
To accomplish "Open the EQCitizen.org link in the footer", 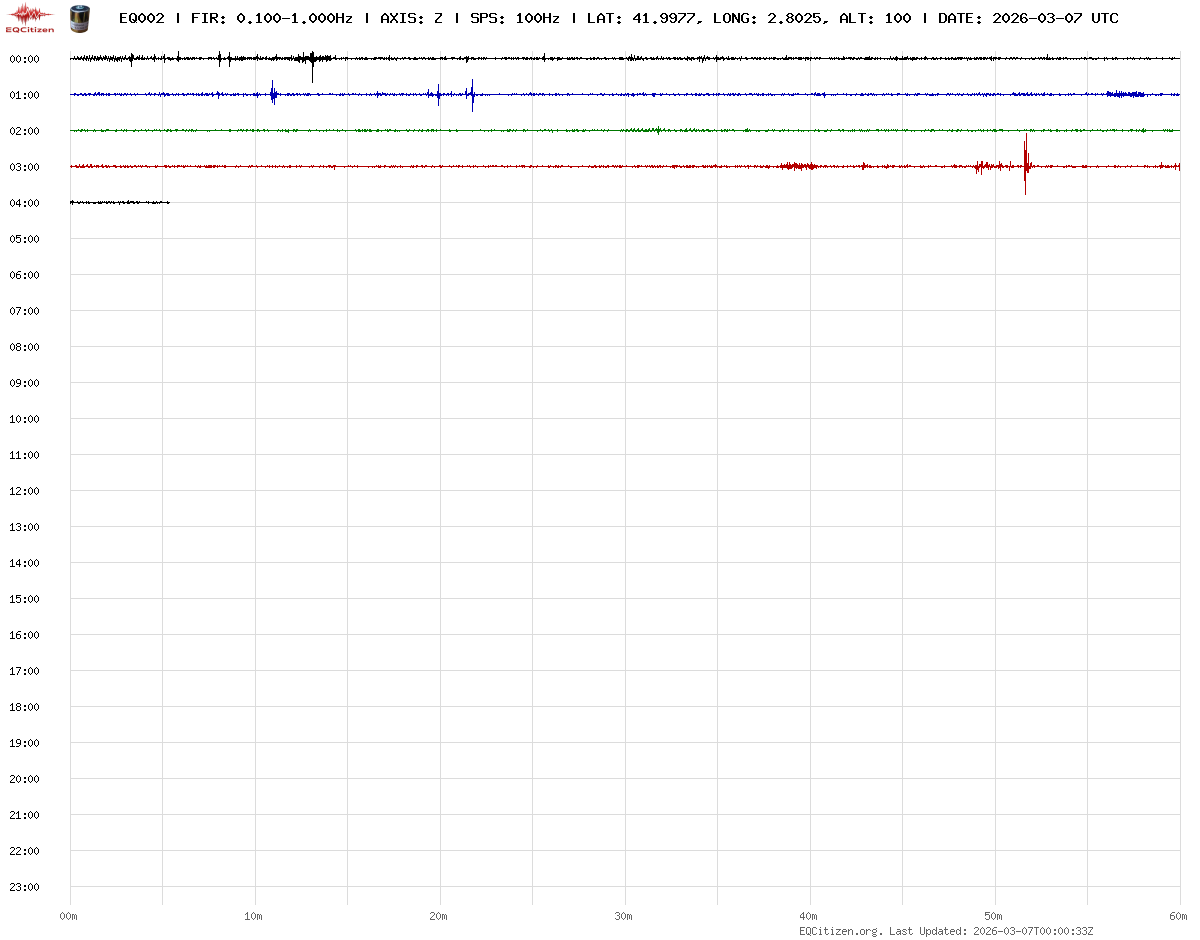I will click(x=840, y=931).
